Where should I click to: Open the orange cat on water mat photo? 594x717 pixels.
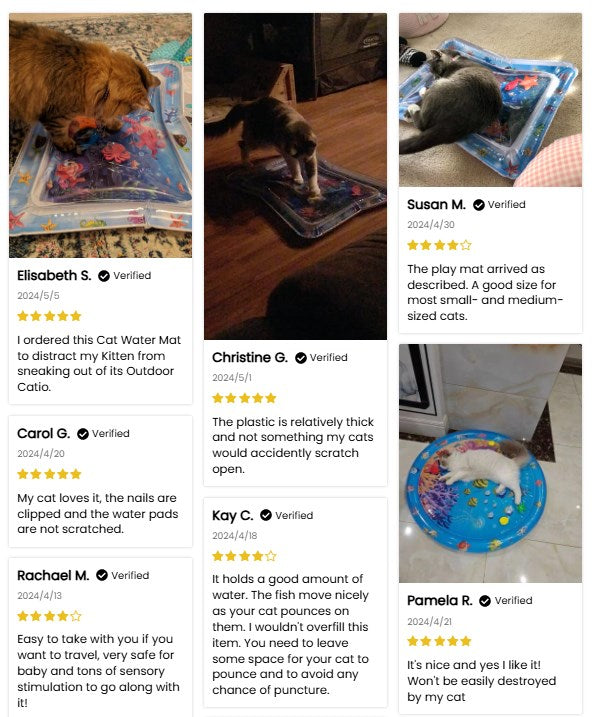coord(101,135)
